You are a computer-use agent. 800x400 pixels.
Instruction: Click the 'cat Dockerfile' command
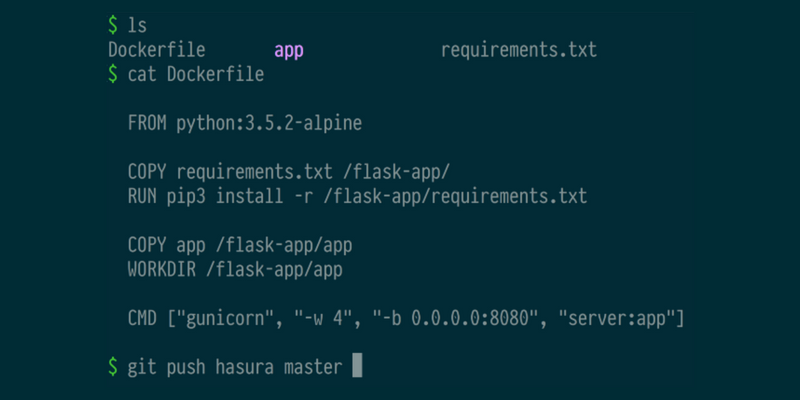pyautogui.click(x=196, y=74)
